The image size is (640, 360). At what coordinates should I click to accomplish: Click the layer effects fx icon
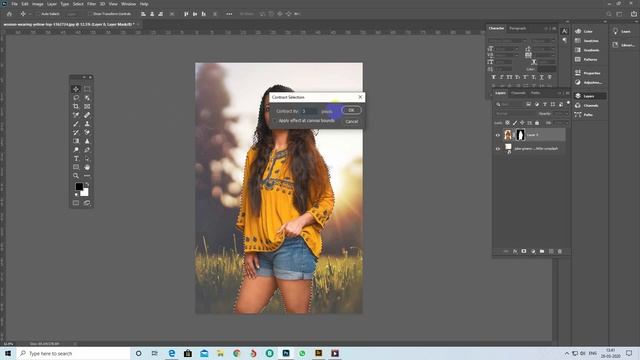tap(515, 251)
